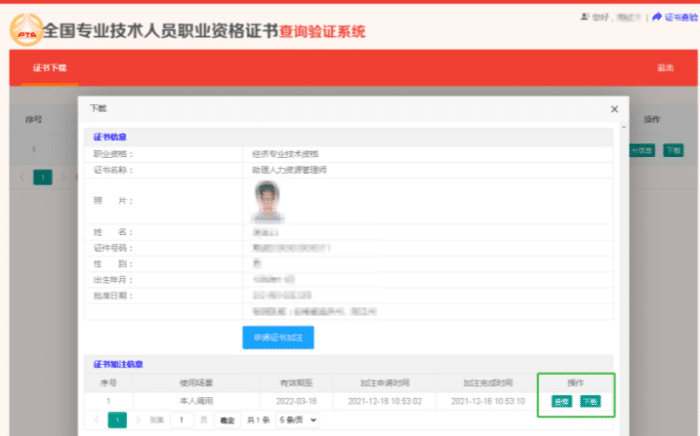This screenshot has width=700, height=436.
Task: Click the 共 1 条 total count text
Action: [258, 420]
